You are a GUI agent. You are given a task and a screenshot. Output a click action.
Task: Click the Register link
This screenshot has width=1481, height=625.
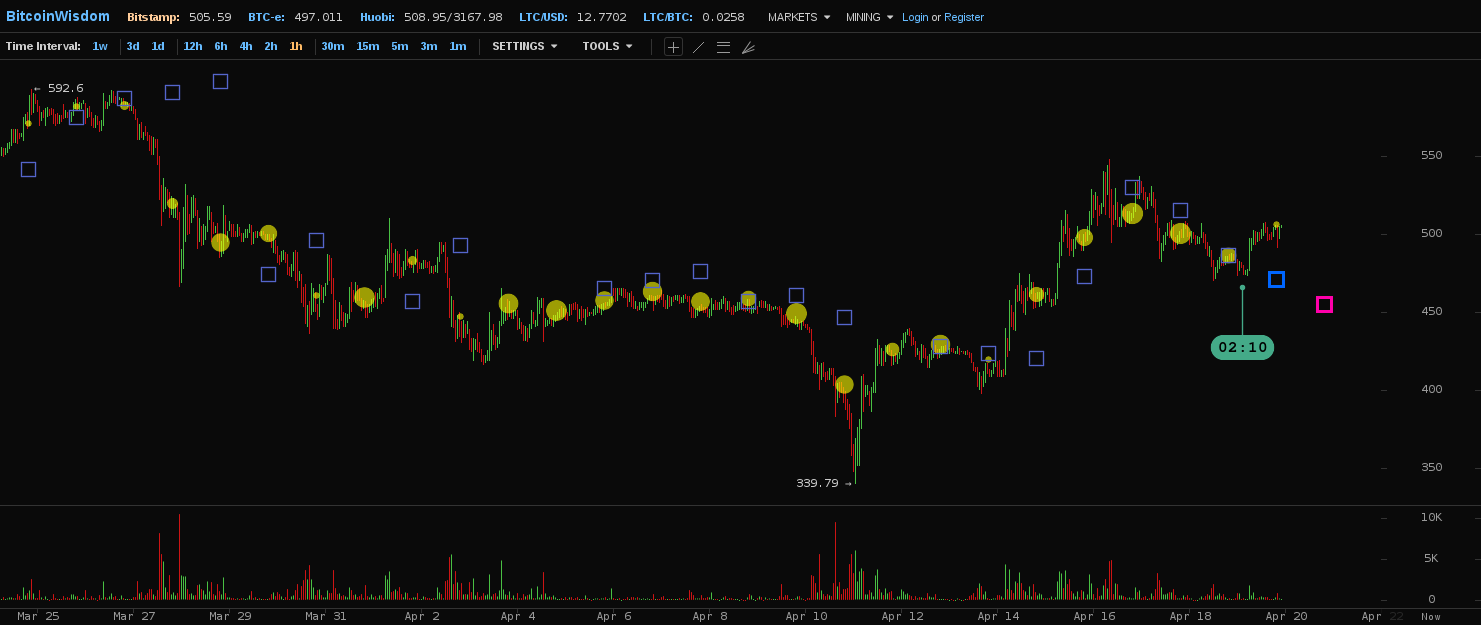964,17
